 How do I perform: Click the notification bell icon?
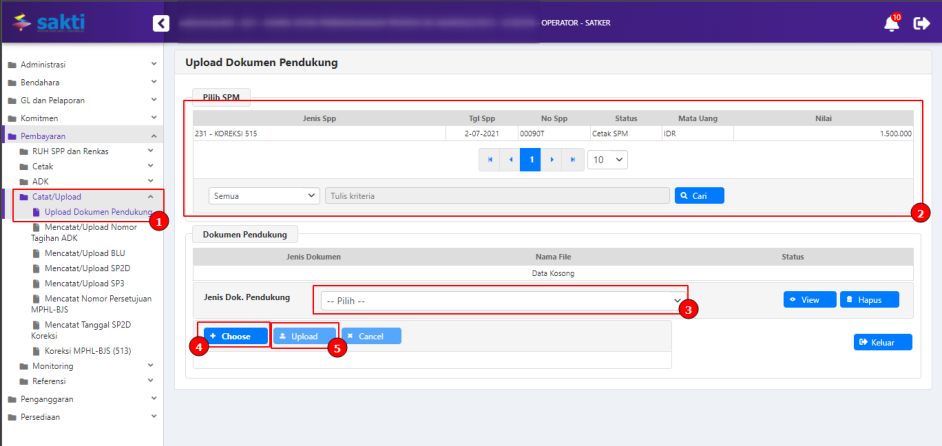click(891, 24)
